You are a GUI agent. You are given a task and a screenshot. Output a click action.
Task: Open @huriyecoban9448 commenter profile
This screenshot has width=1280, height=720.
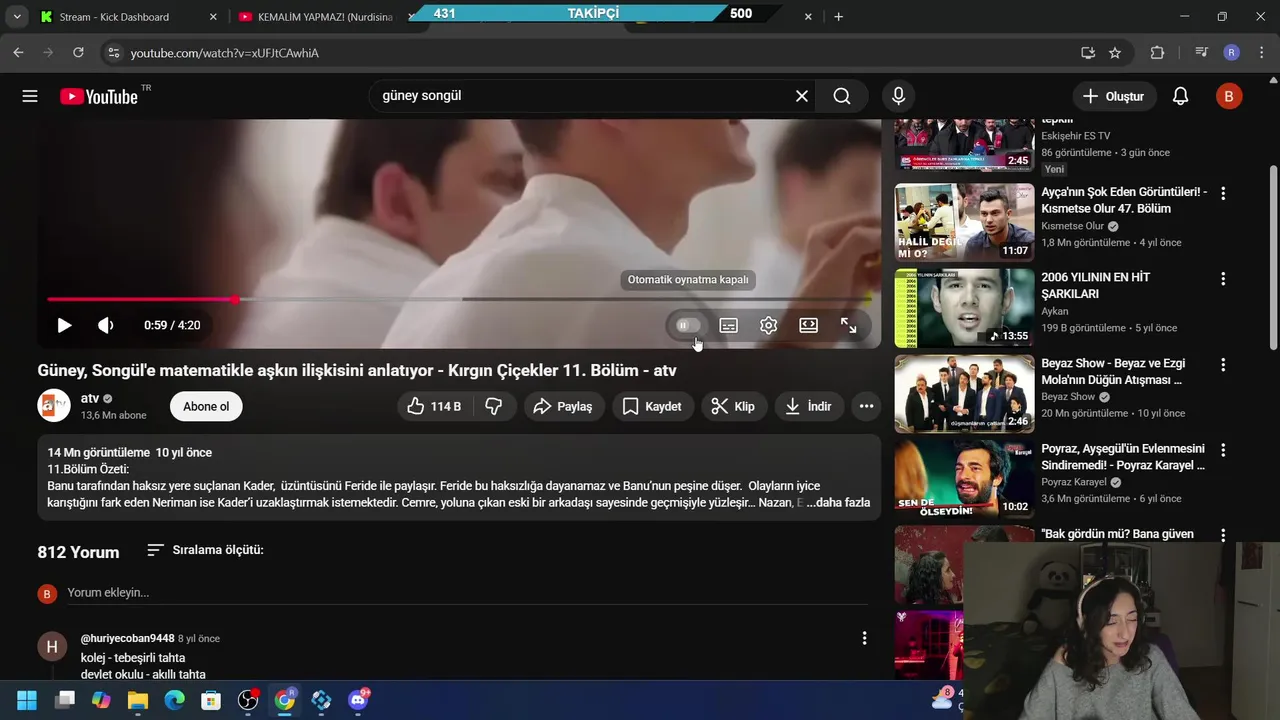pos(128,638)
